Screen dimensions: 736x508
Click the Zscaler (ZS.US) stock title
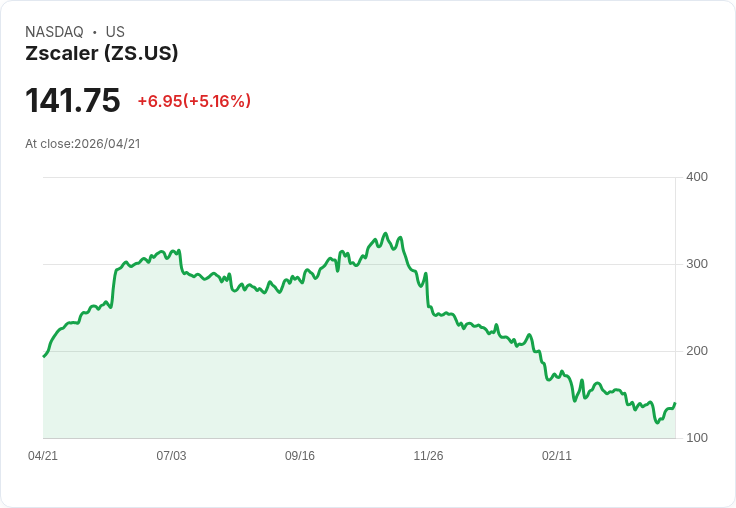click(x=101, y=53)
